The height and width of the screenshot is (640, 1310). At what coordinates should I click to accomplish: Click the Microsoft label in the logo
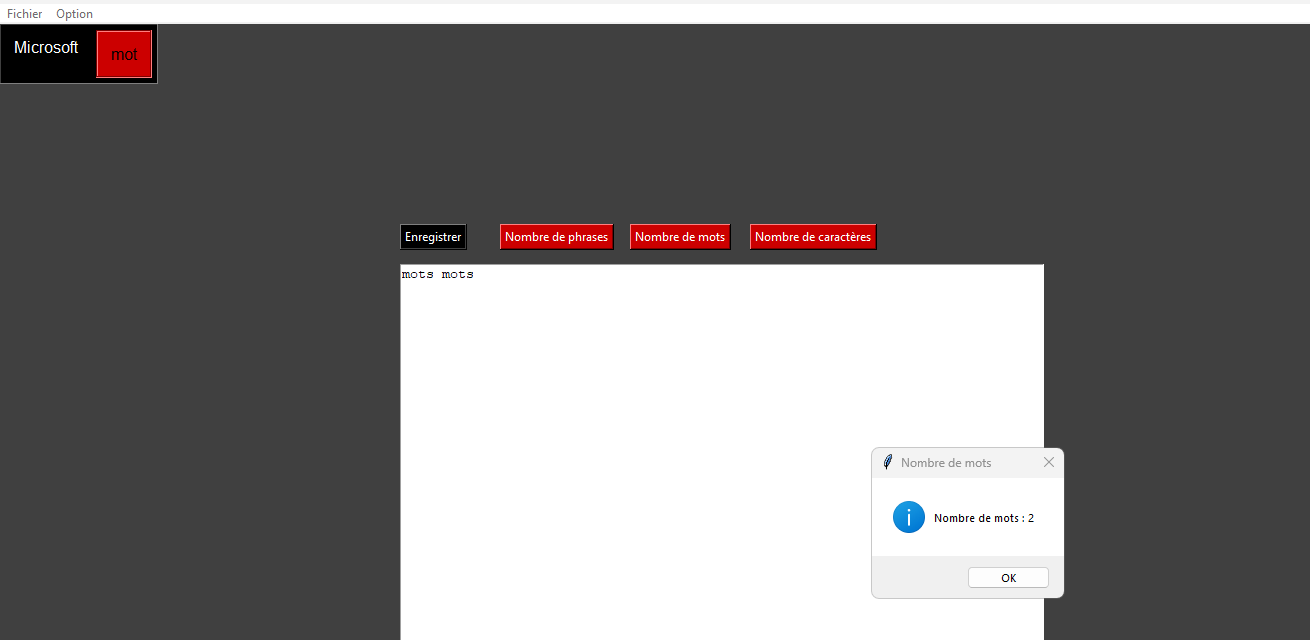coord(46,48)
